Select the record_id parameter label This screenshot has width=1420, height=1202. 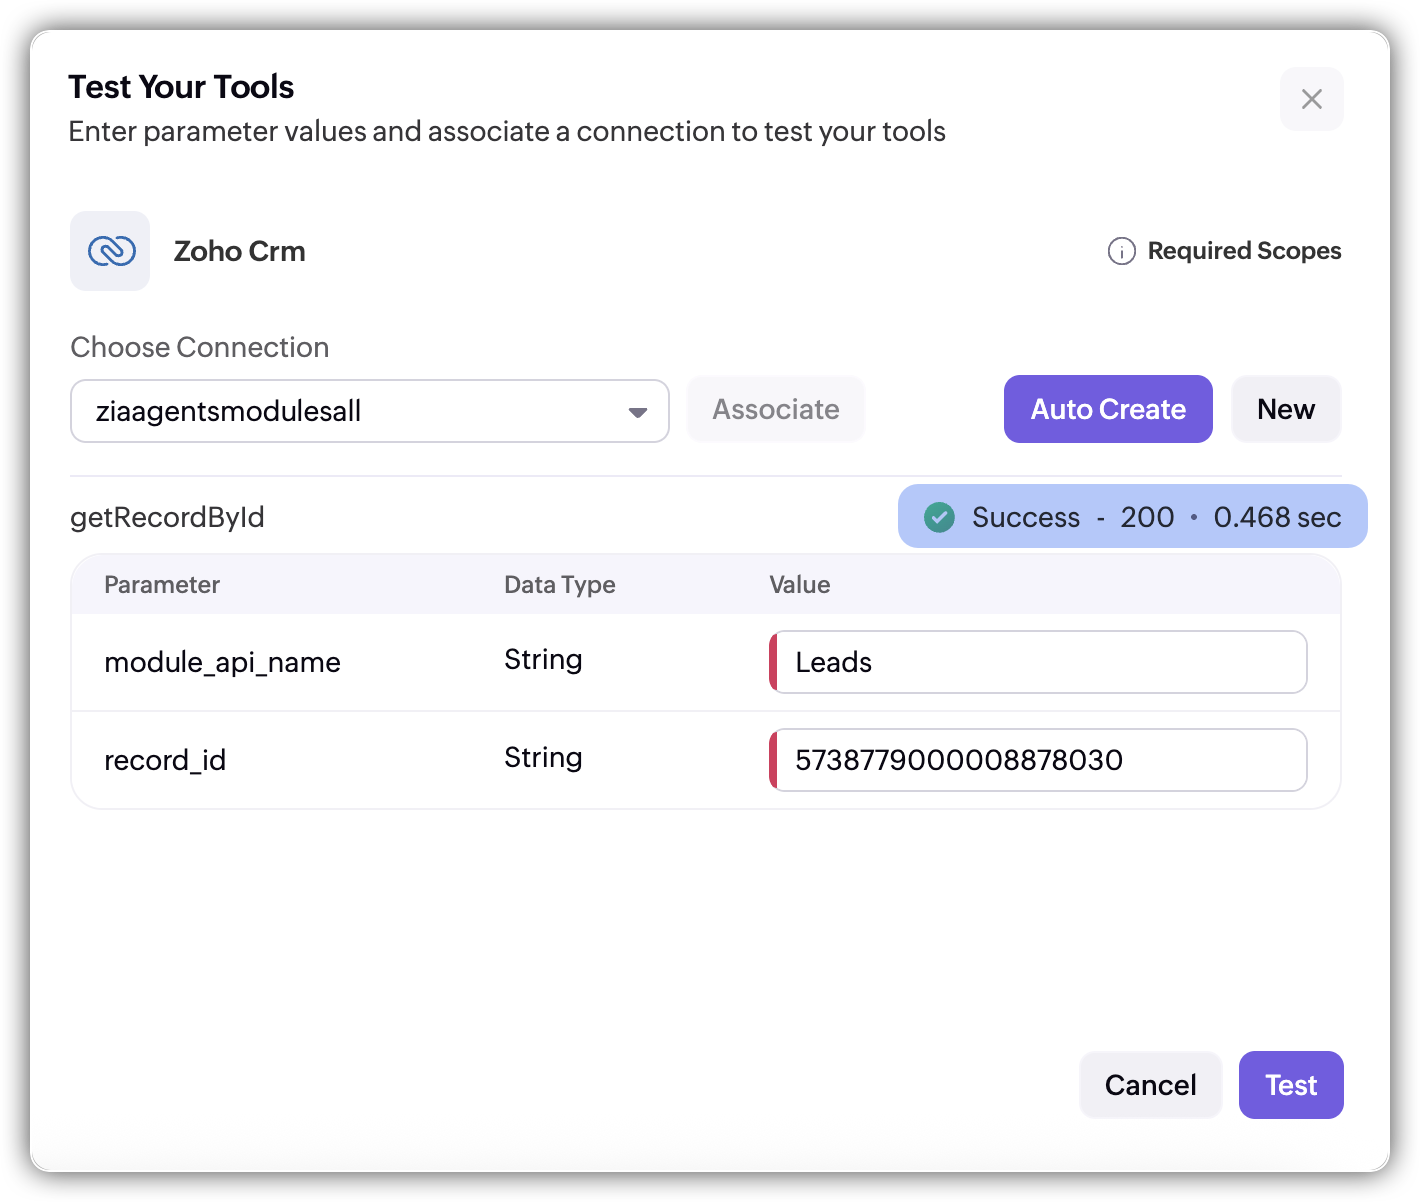(x=165, y=760)
